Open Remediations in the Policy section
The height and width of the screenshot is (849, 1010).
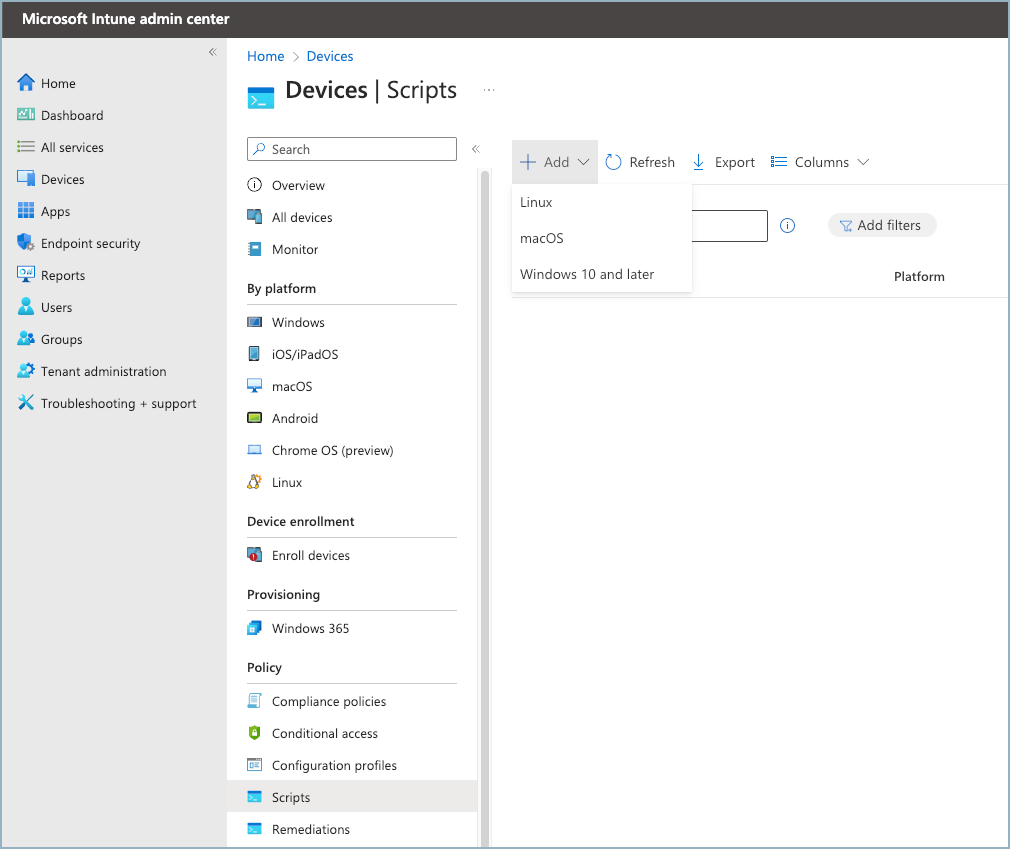point(310,829)
